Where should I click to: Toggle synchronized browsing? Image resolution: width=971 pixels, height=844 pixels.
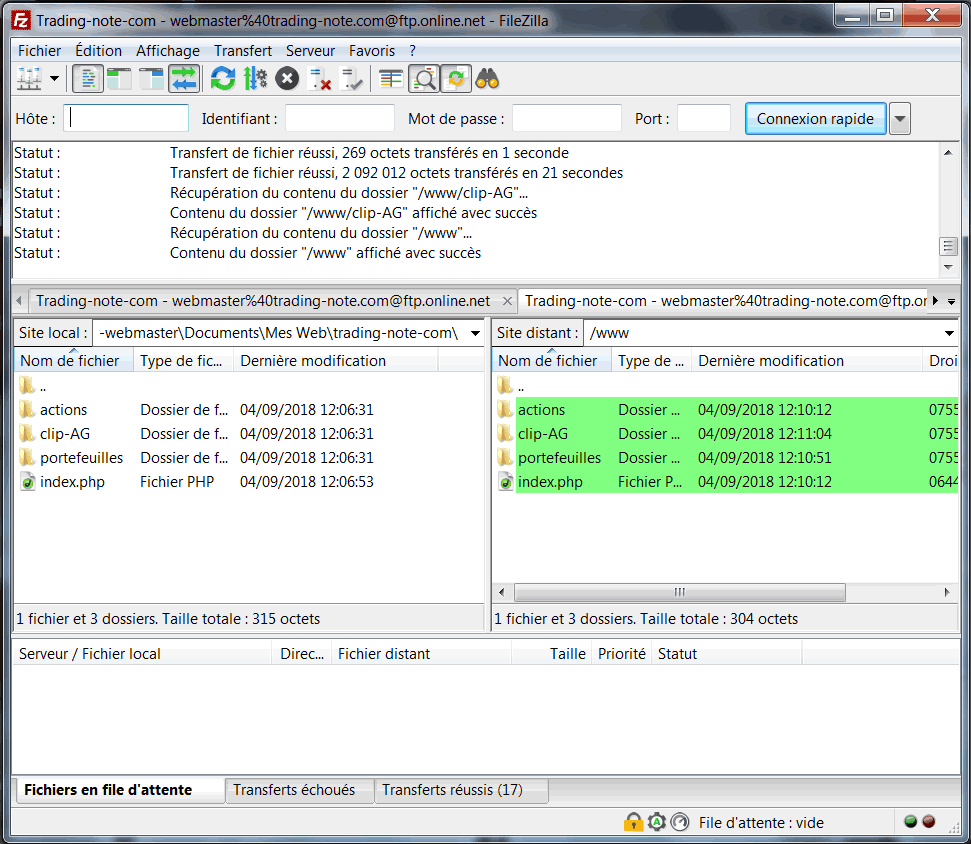click(456, 79)
